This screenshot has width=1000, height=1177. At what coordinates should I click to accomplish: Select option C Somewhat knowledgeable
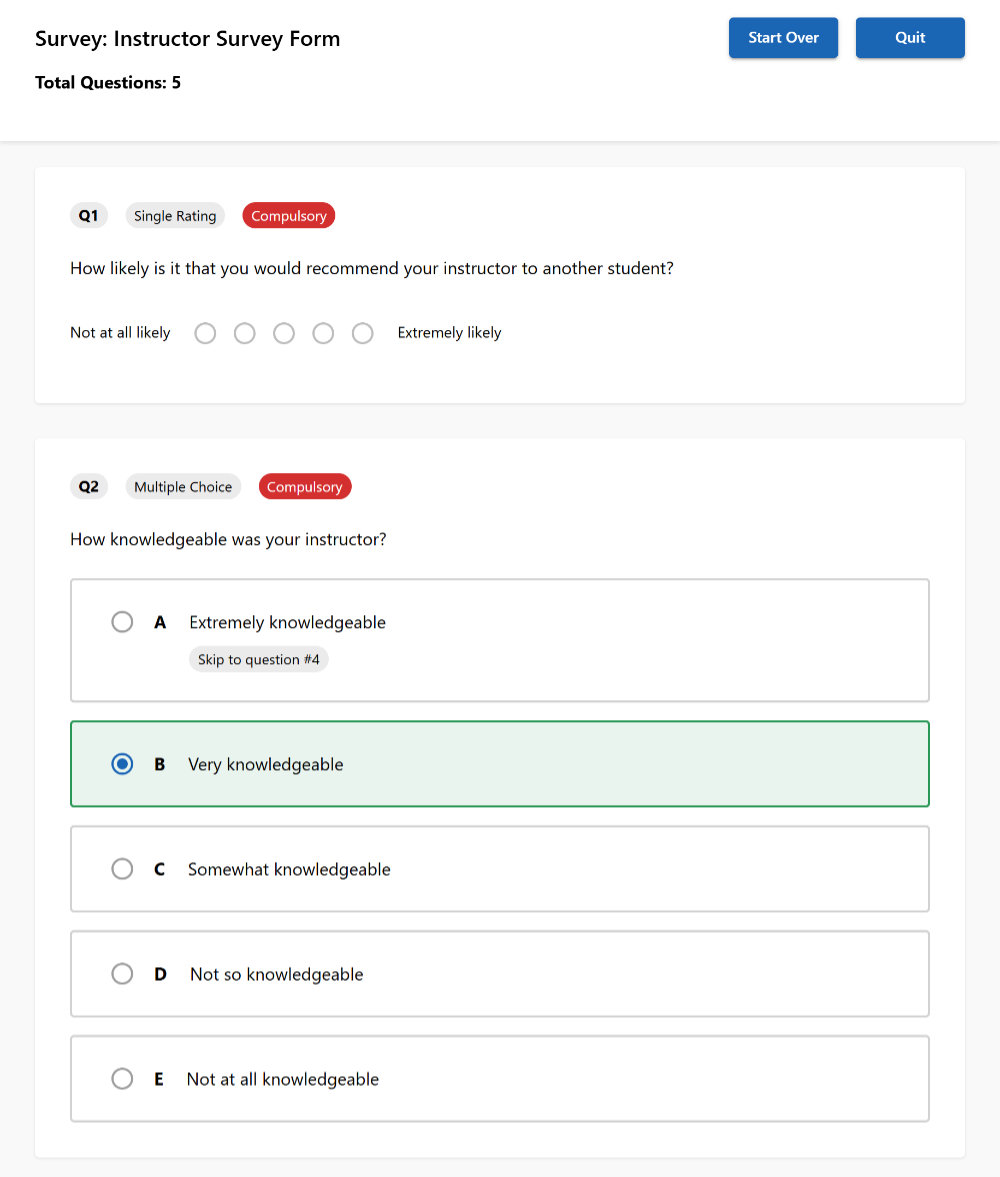coord(122,869)
